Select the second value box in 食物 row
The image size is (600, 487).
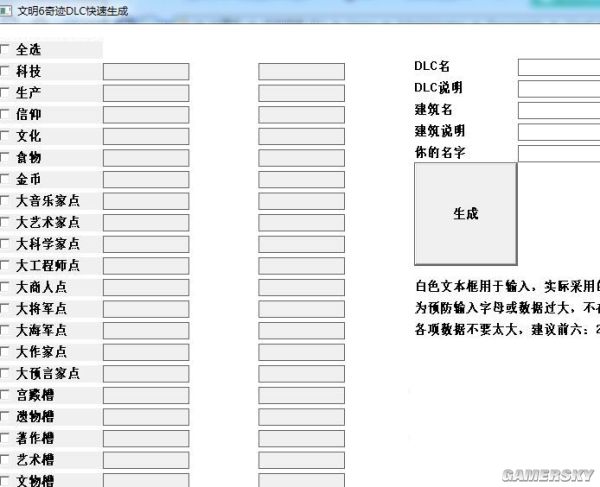click(x=302, y=158)
